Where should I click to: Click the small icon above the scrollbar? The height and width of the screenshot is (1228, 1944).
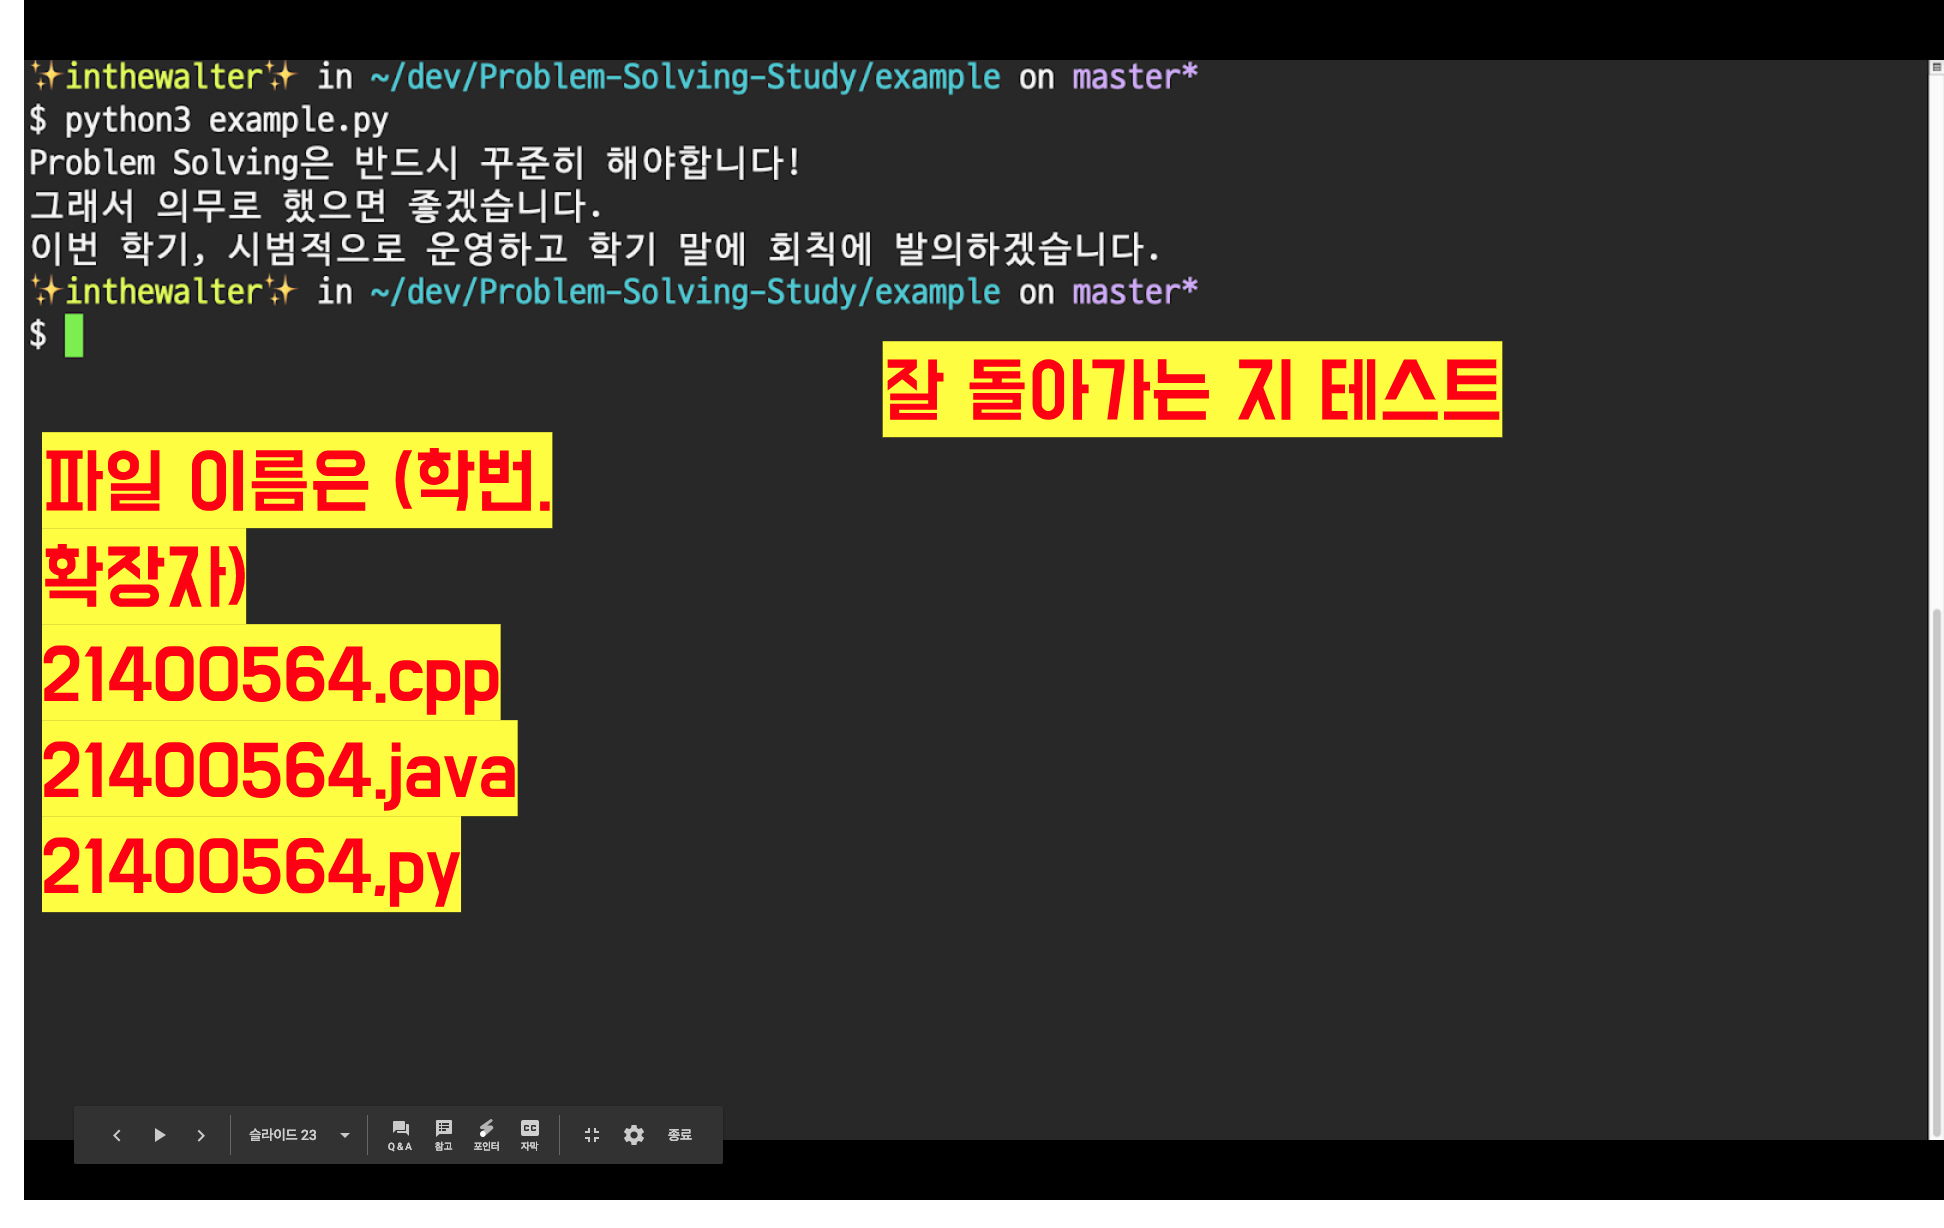[1936, 67]
